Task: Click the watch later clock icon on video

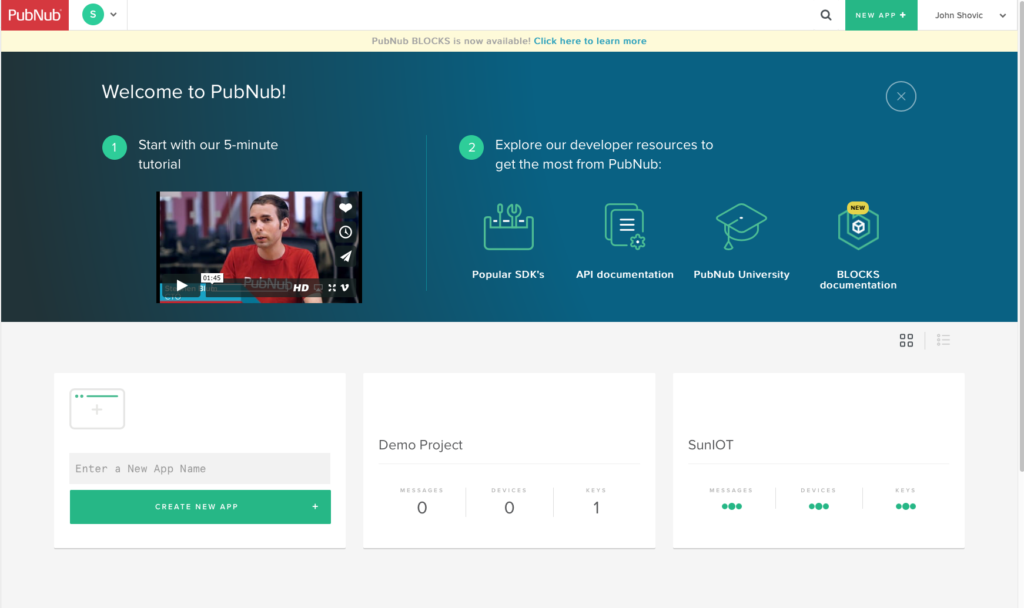Action: (345, 232)
